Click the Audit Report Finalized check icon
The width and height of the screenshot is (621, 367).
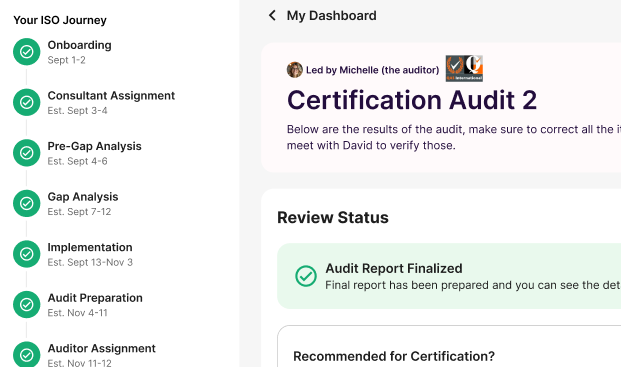[x=306, y=276]
